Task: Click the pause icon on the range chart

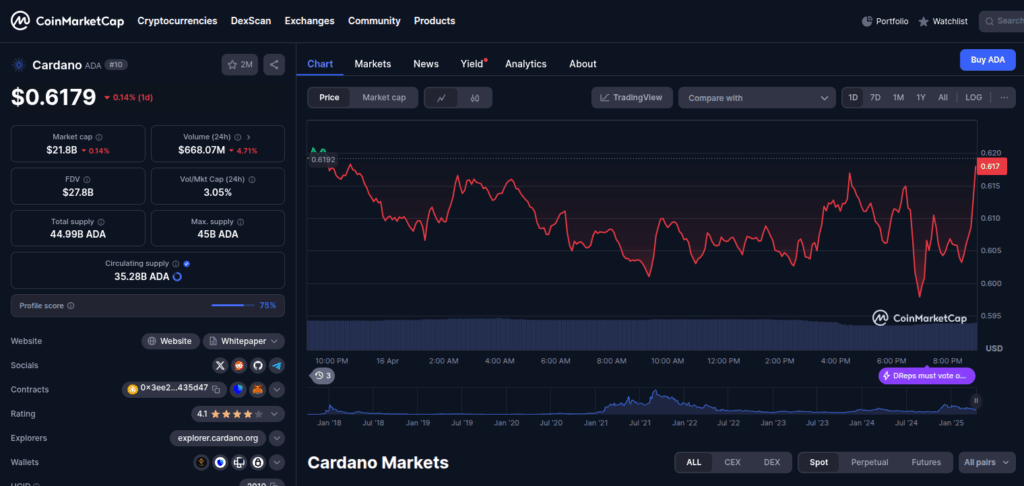Action: pyautogui.click(x=976, y=400)
